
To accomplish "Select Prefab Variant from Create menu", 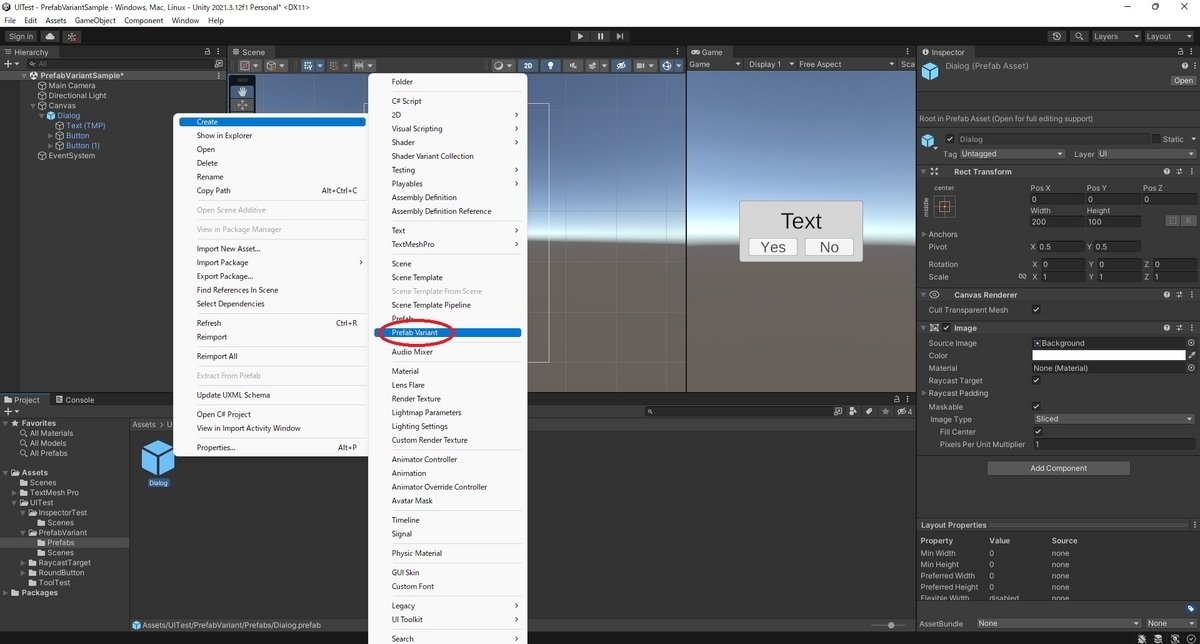I will (x=447, y=332).
